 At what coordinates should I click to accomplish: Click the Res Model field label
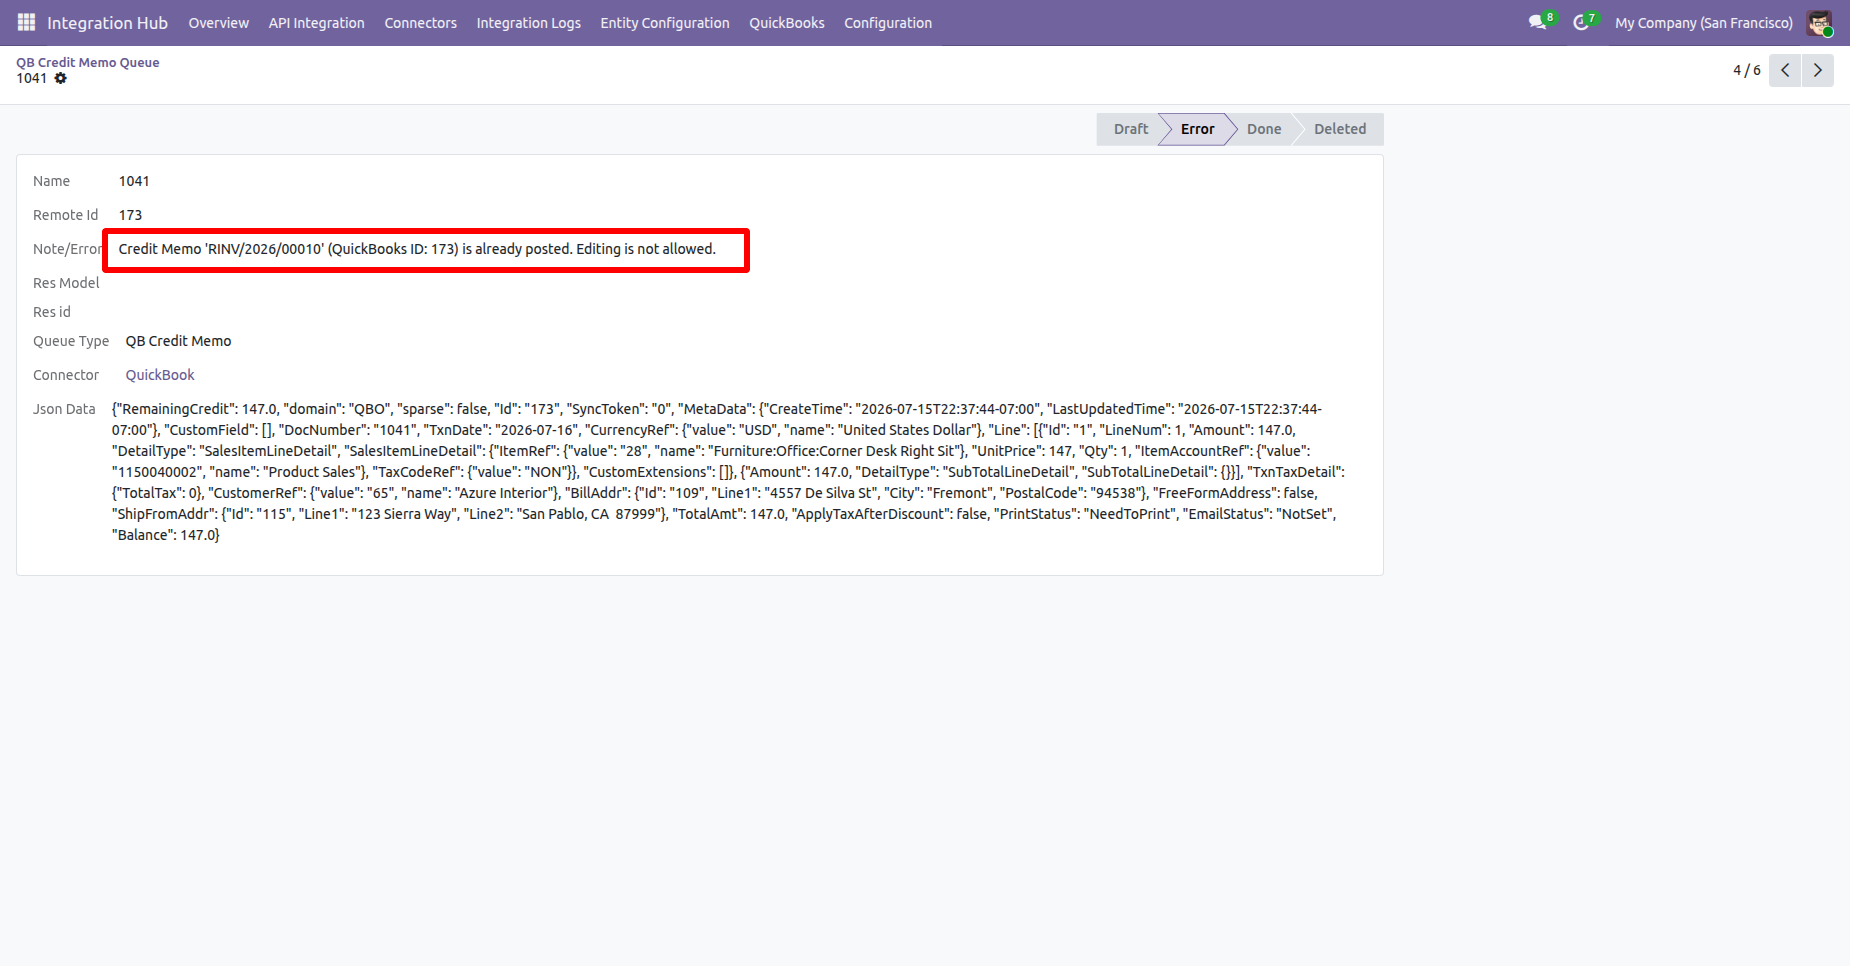pyautogui.click(x=66, y=283)
